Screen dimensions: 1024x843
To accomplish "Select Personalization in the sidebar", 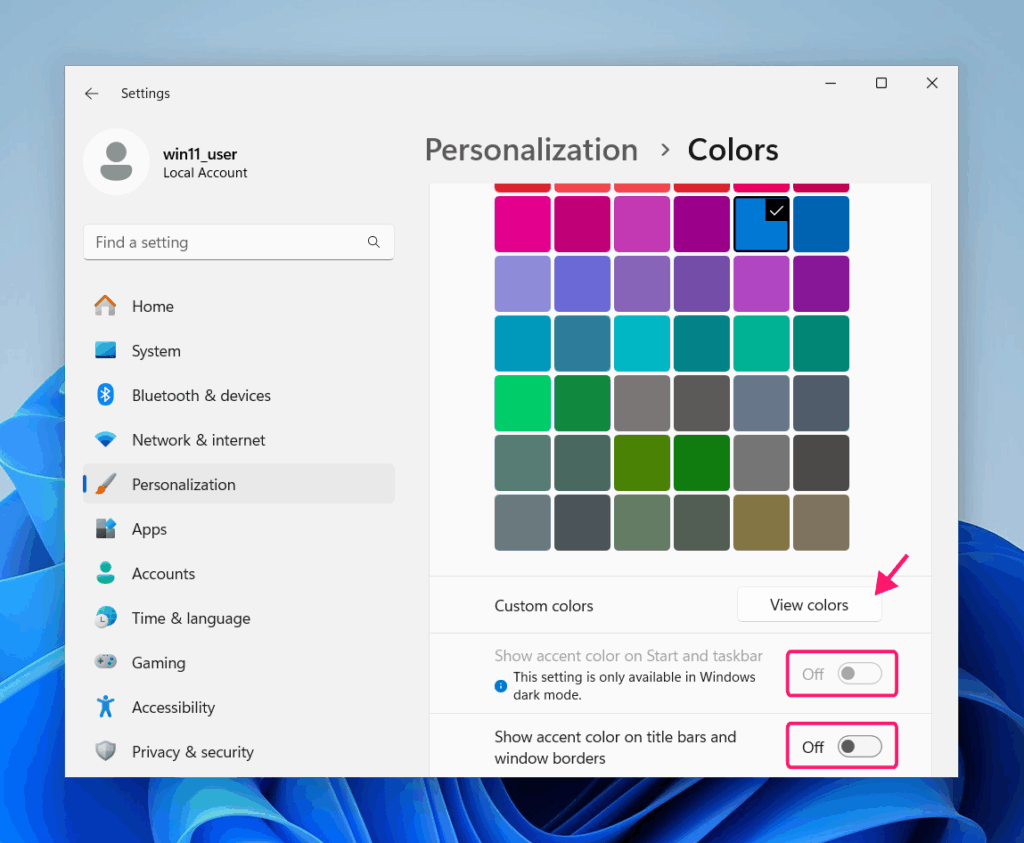I will pos(239,484).
